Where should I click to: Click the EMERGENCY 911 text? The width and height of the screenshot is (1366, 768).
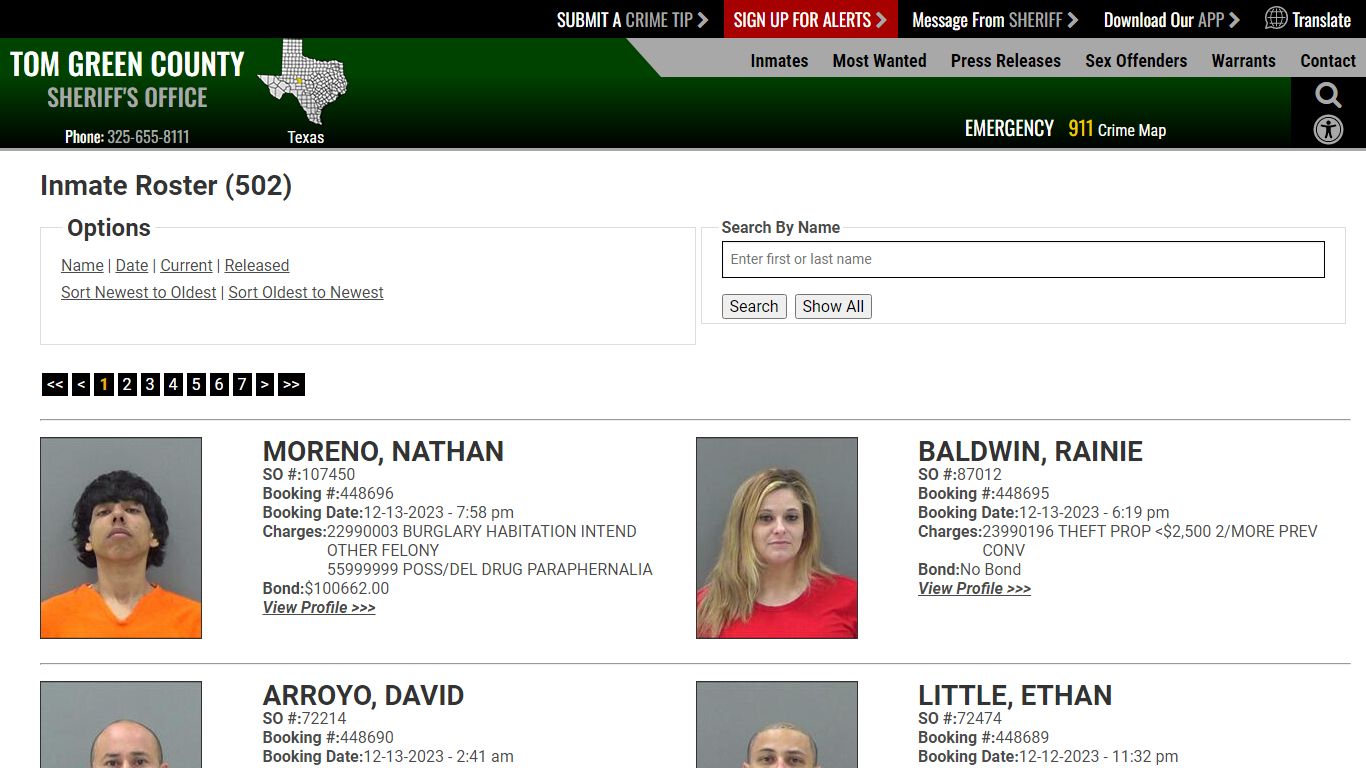[x=1028, y=129]
